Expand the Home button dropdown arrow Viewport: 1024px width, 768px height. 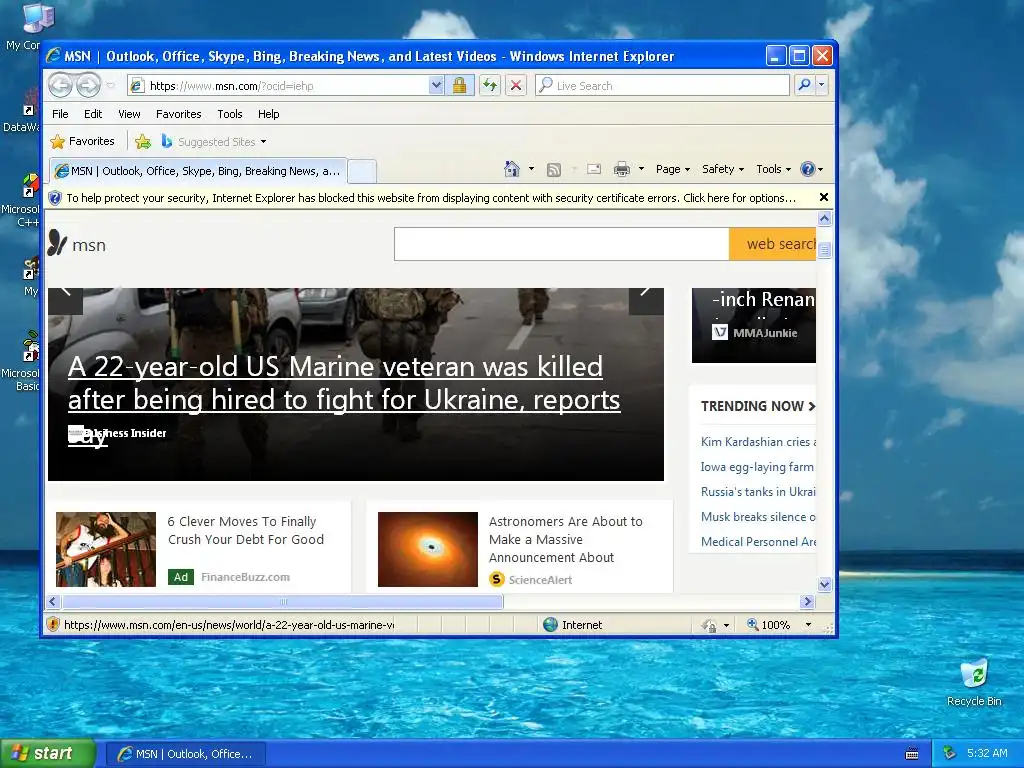pyautogui.click(x=531, y=169)
